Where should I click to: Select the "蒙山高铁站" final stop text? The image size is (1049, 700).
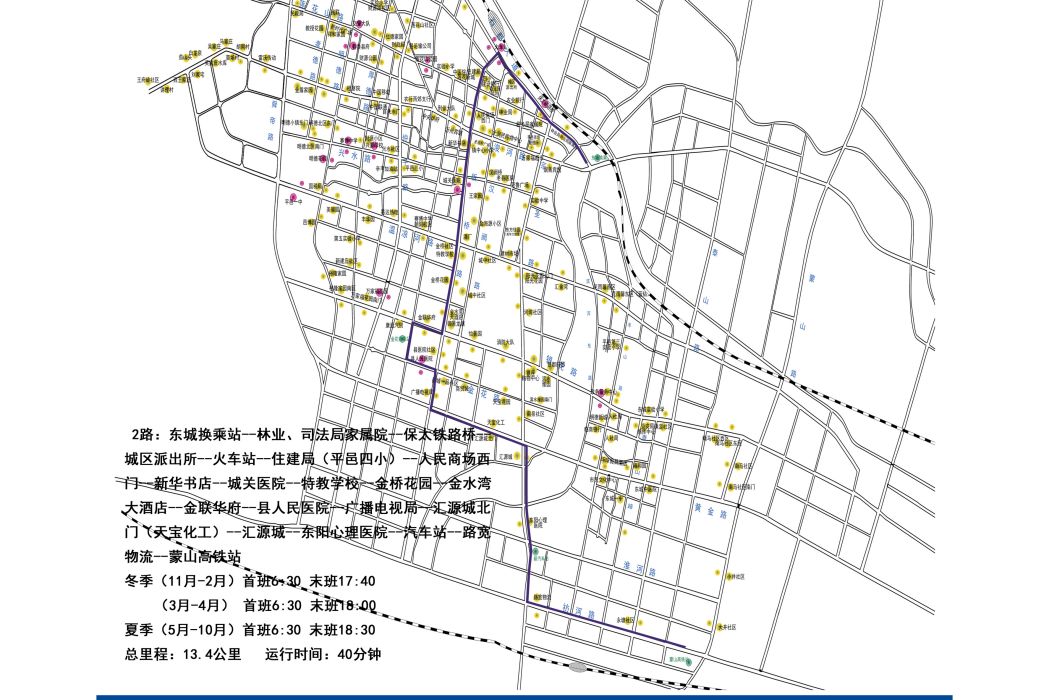205,557
